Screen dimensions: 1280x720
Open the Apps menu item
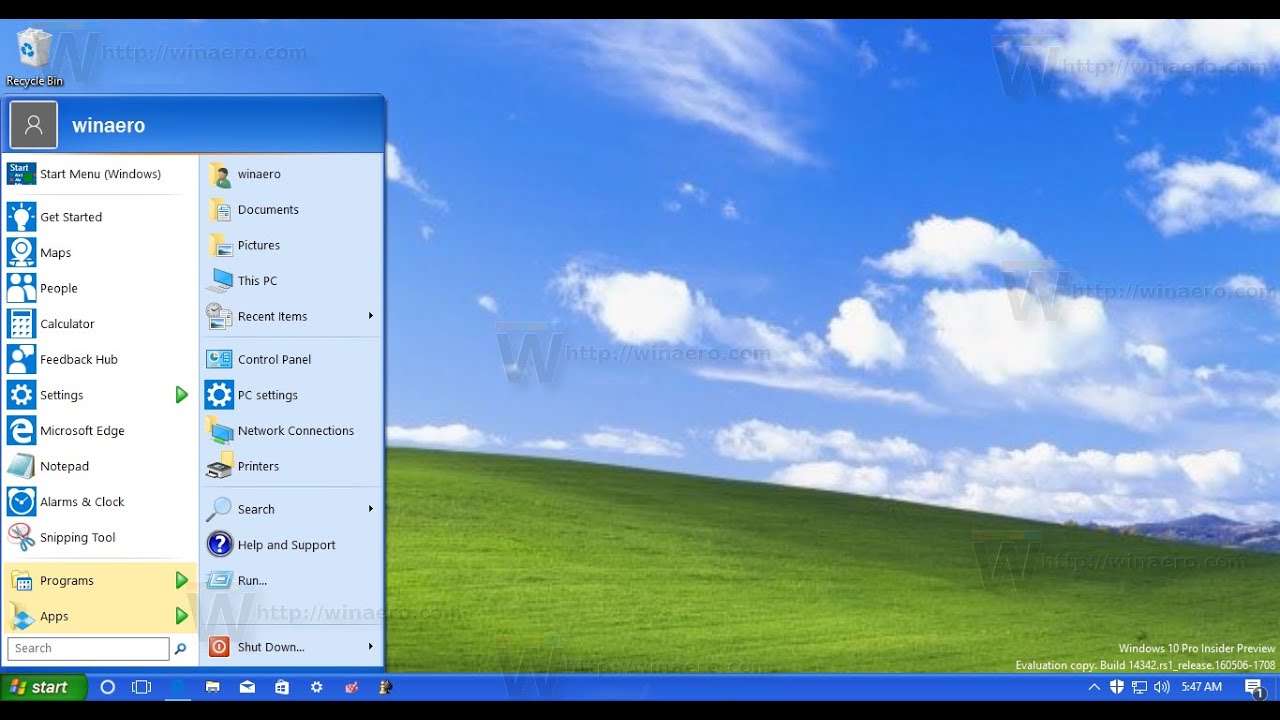(100, 616)
